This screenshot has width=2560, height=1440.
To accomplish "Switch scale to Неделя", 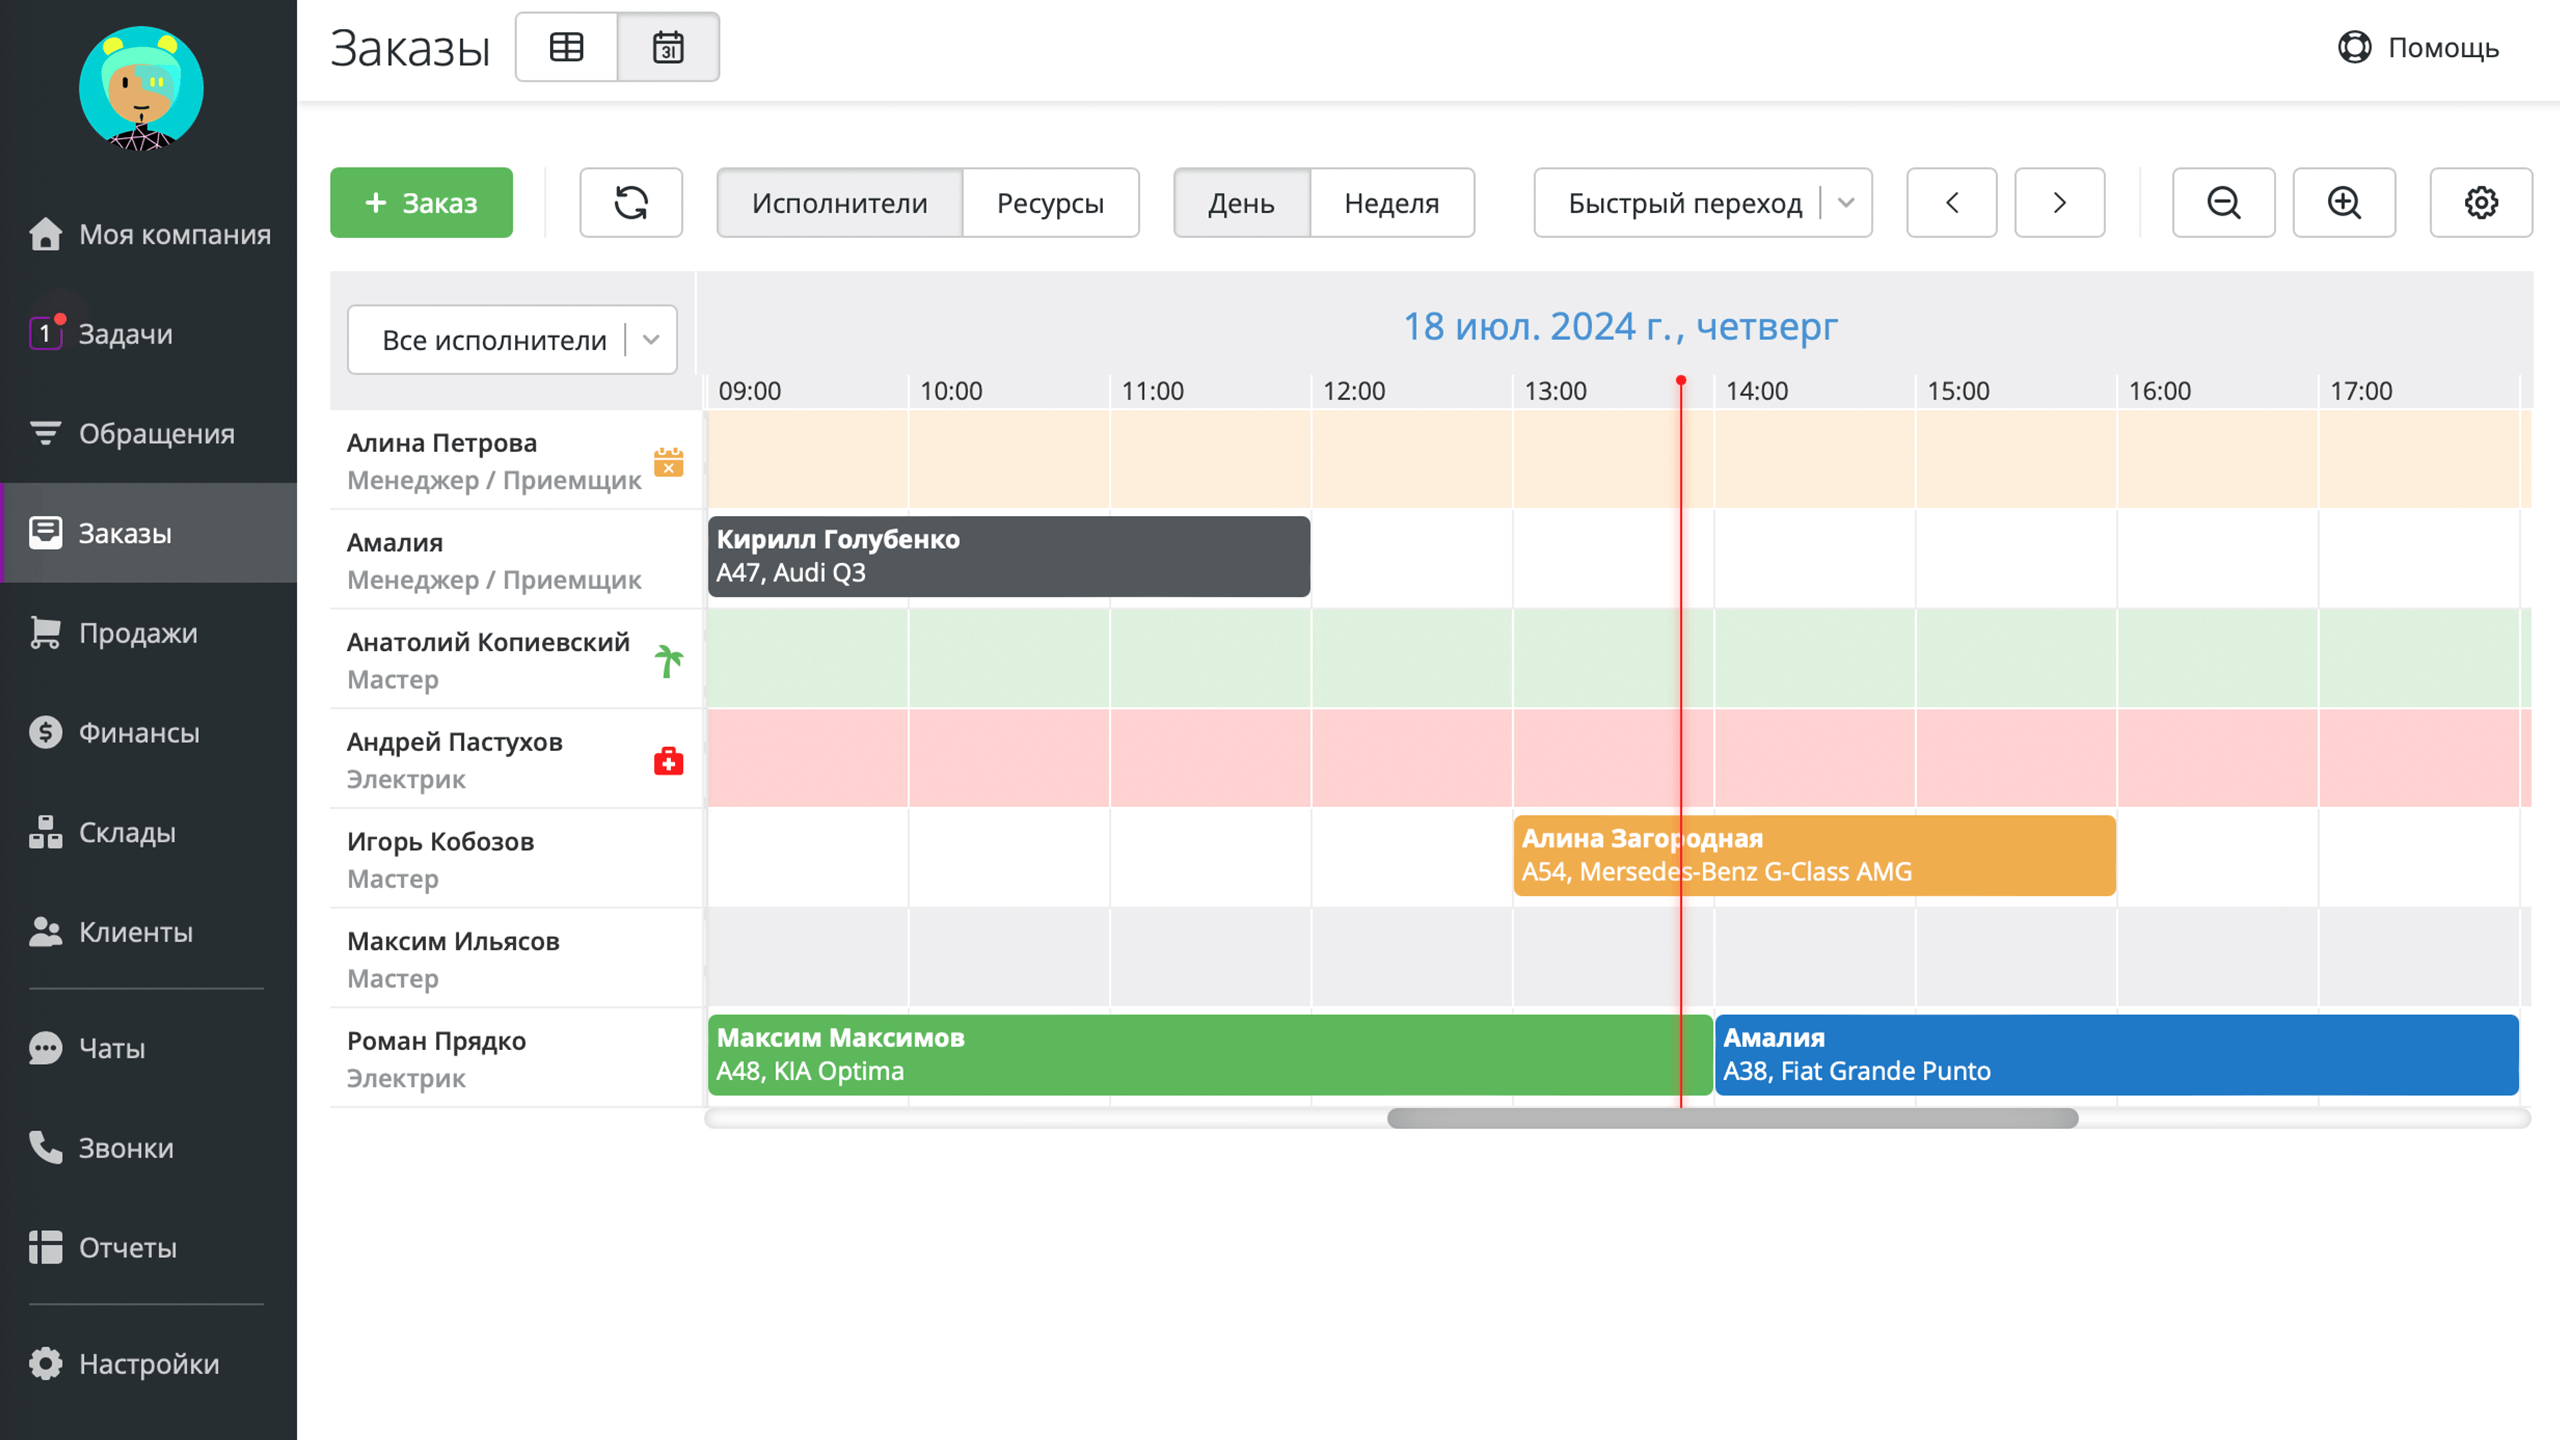I will [x=1391, y=203].
